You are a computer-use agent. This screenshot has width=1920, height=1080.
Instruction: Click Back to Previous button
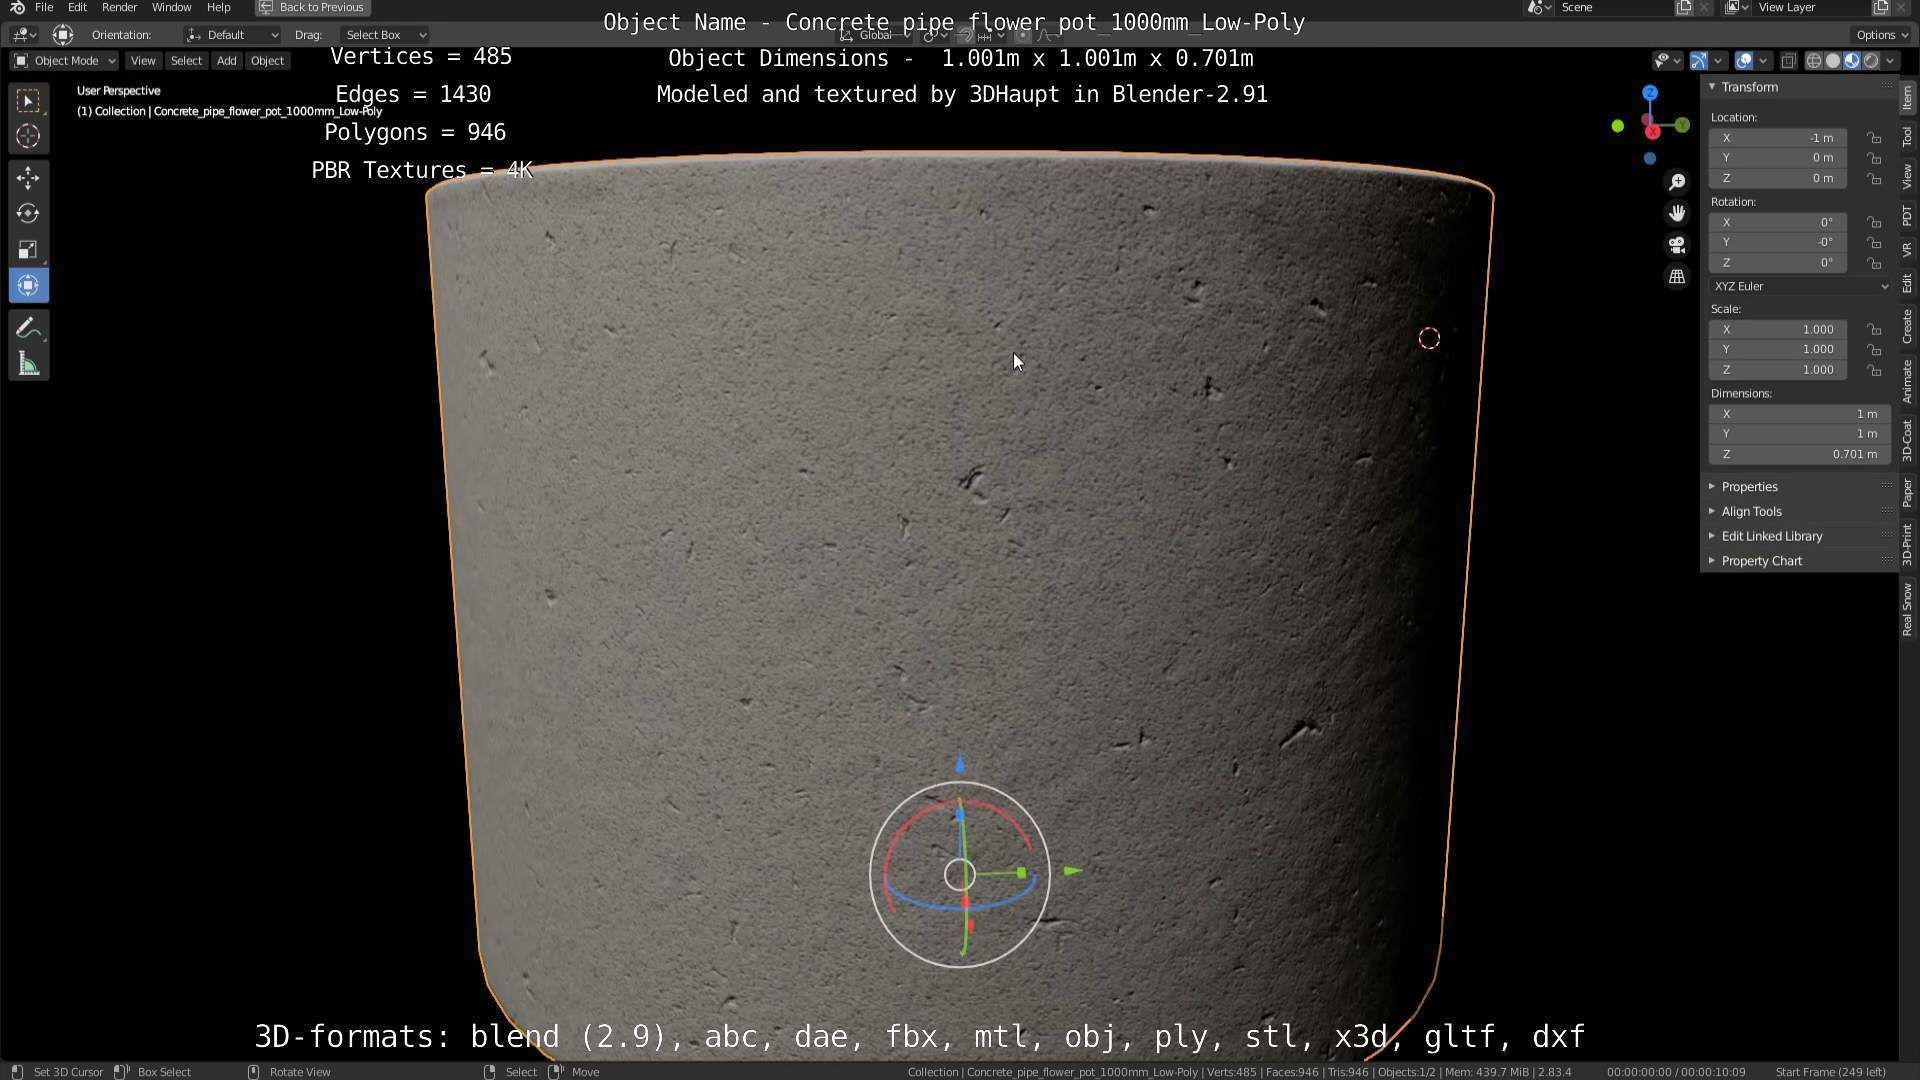(312, 7)
